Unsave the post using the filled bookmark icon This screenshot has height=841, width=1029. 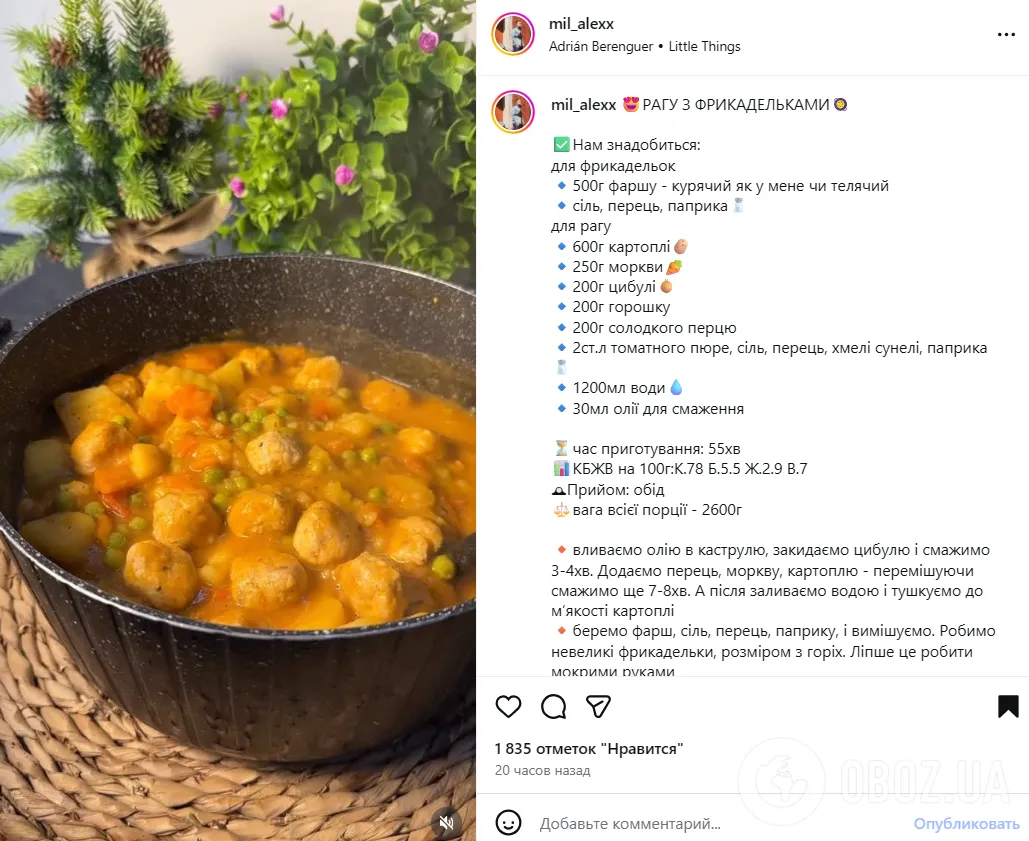[x=1006, y=707]
